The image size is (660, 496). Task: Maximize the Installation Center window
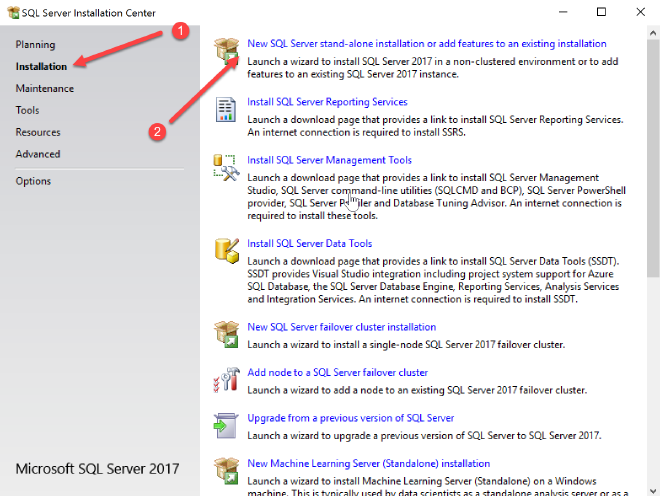point(600,12)
